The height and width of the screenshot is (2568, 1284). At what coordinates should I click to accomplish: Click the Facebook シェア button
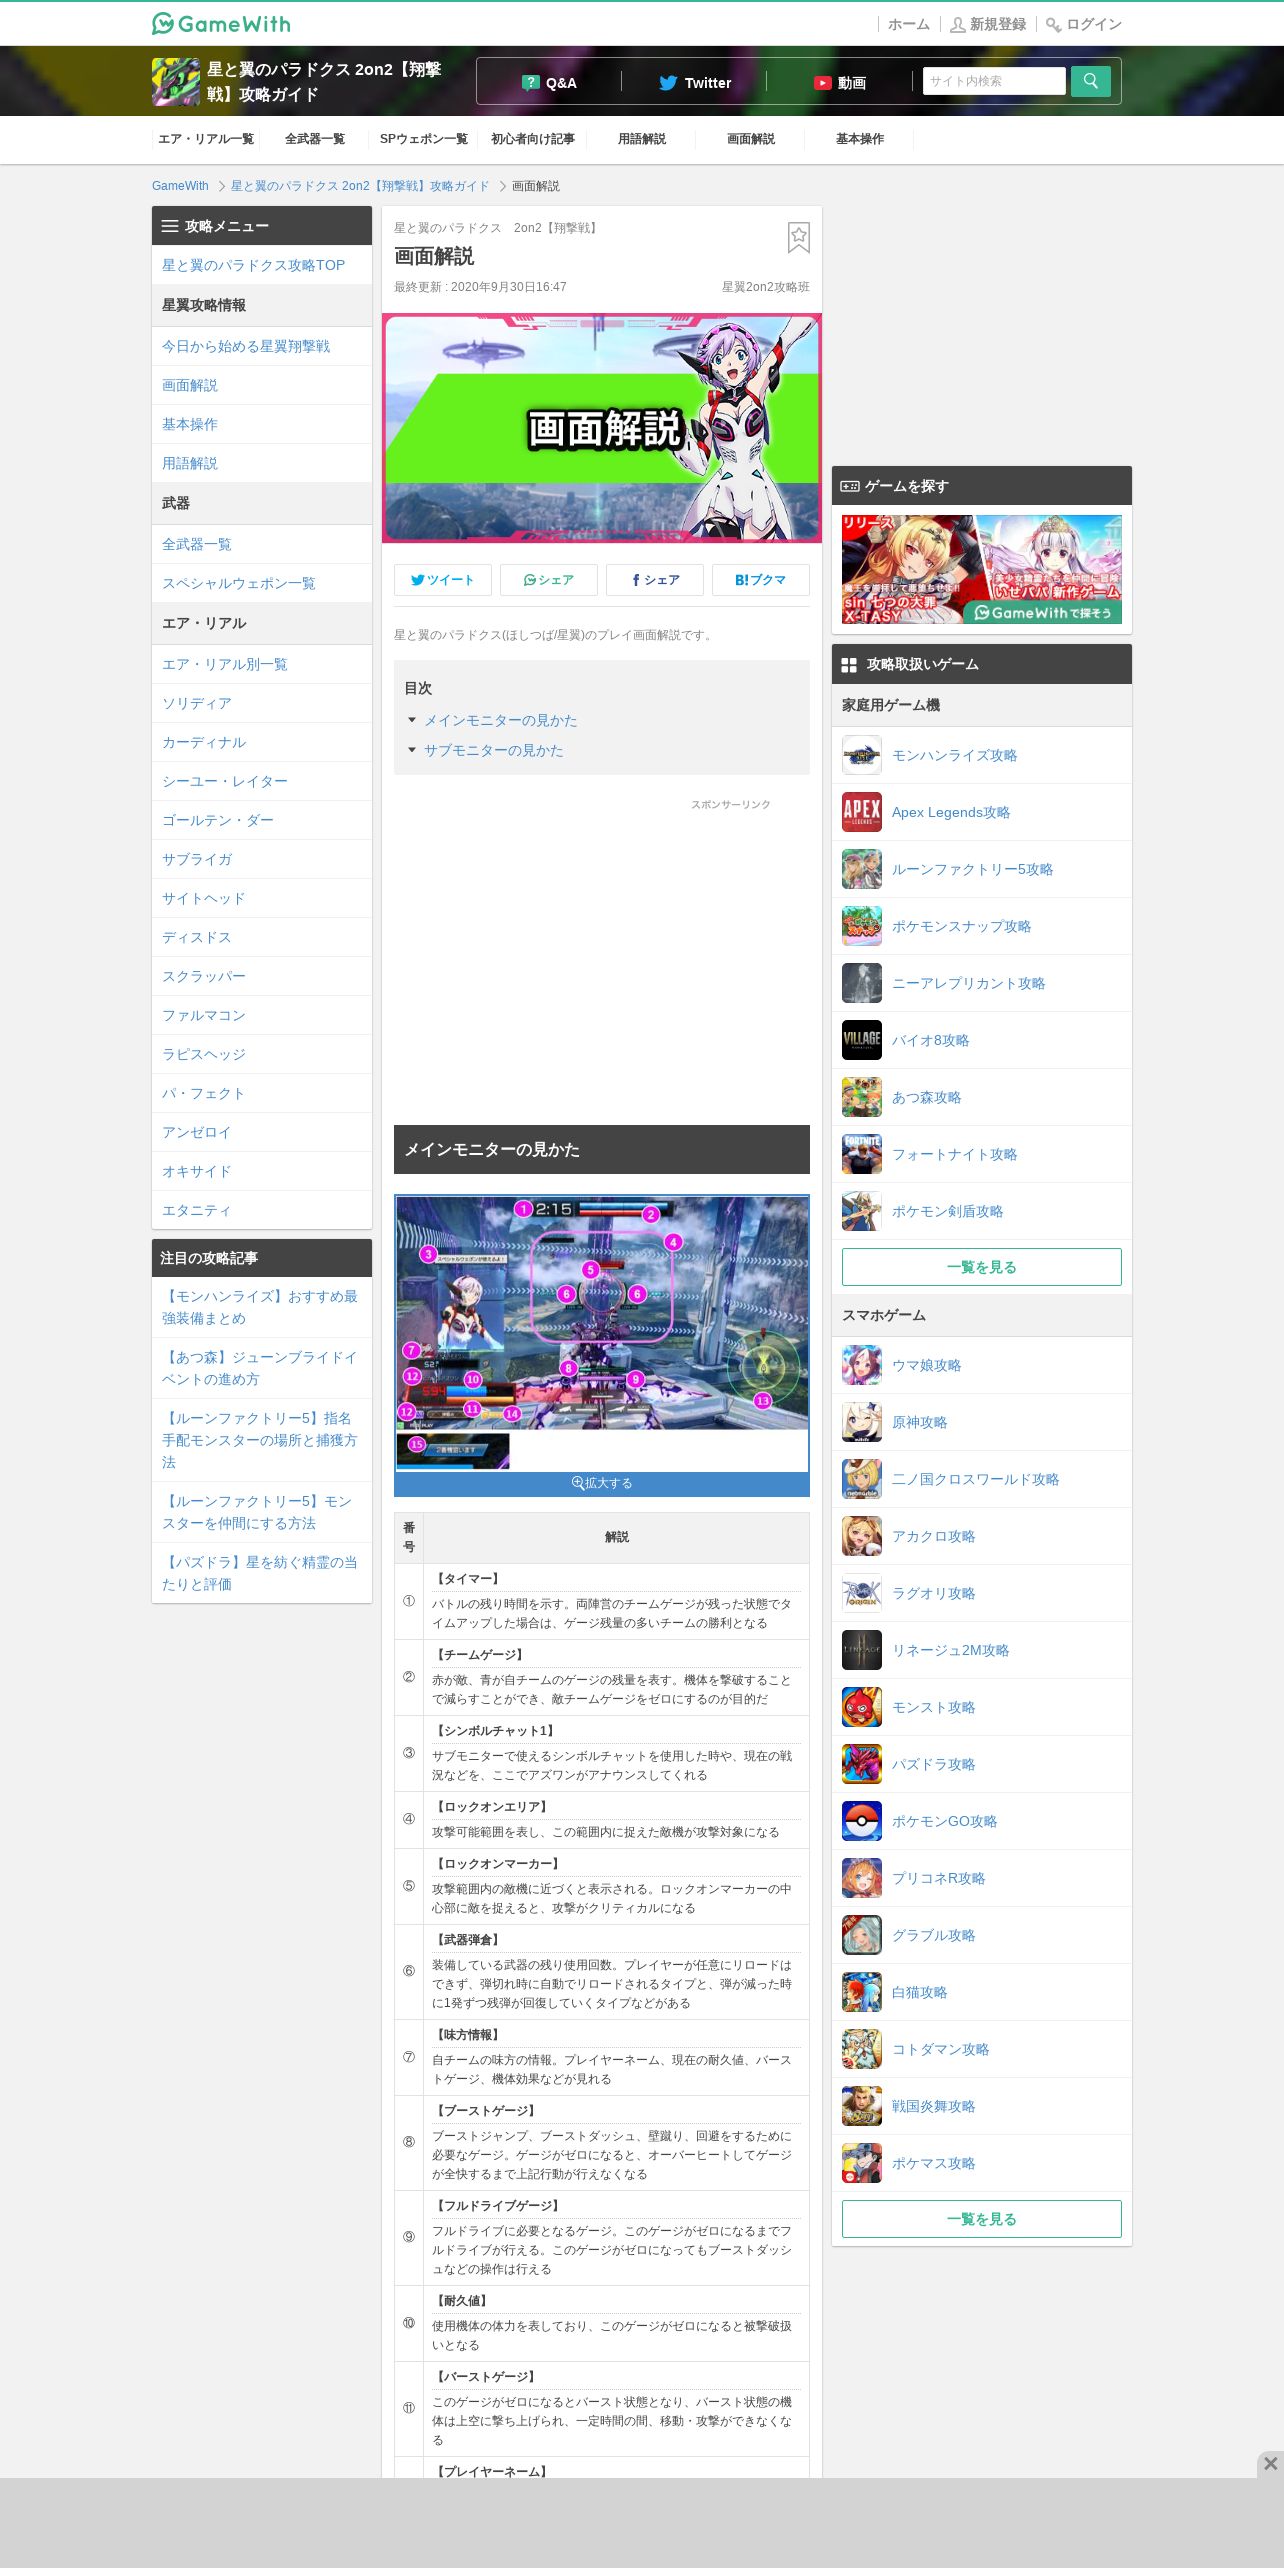[655, 580]
